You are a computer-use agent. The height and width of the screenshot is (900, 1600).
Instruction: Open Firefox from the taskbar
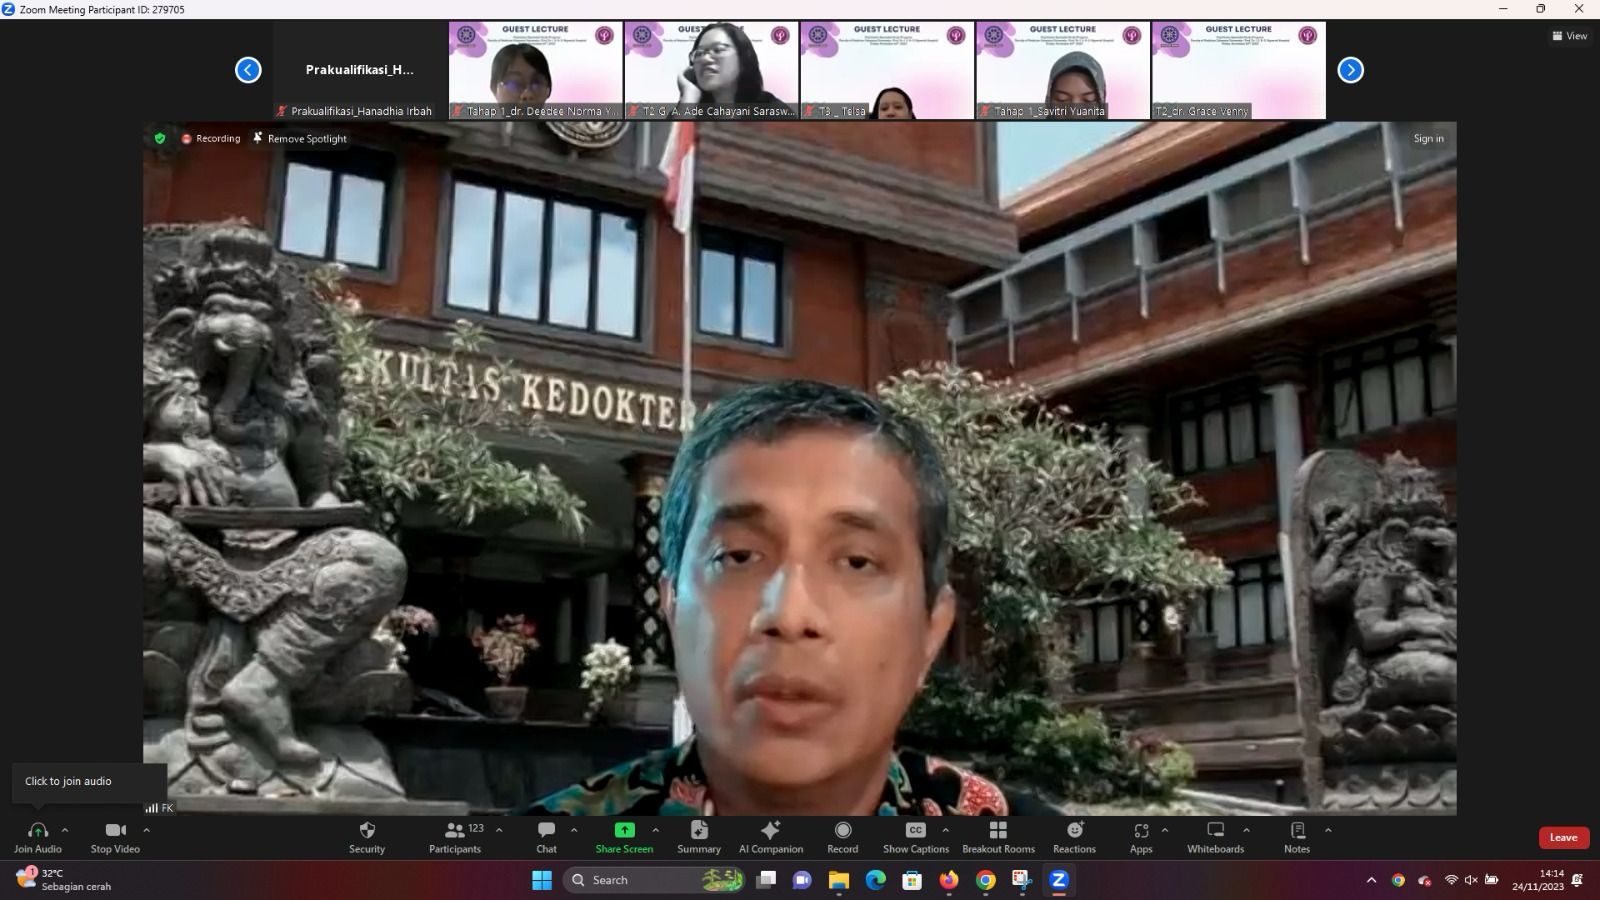(949, 880)
